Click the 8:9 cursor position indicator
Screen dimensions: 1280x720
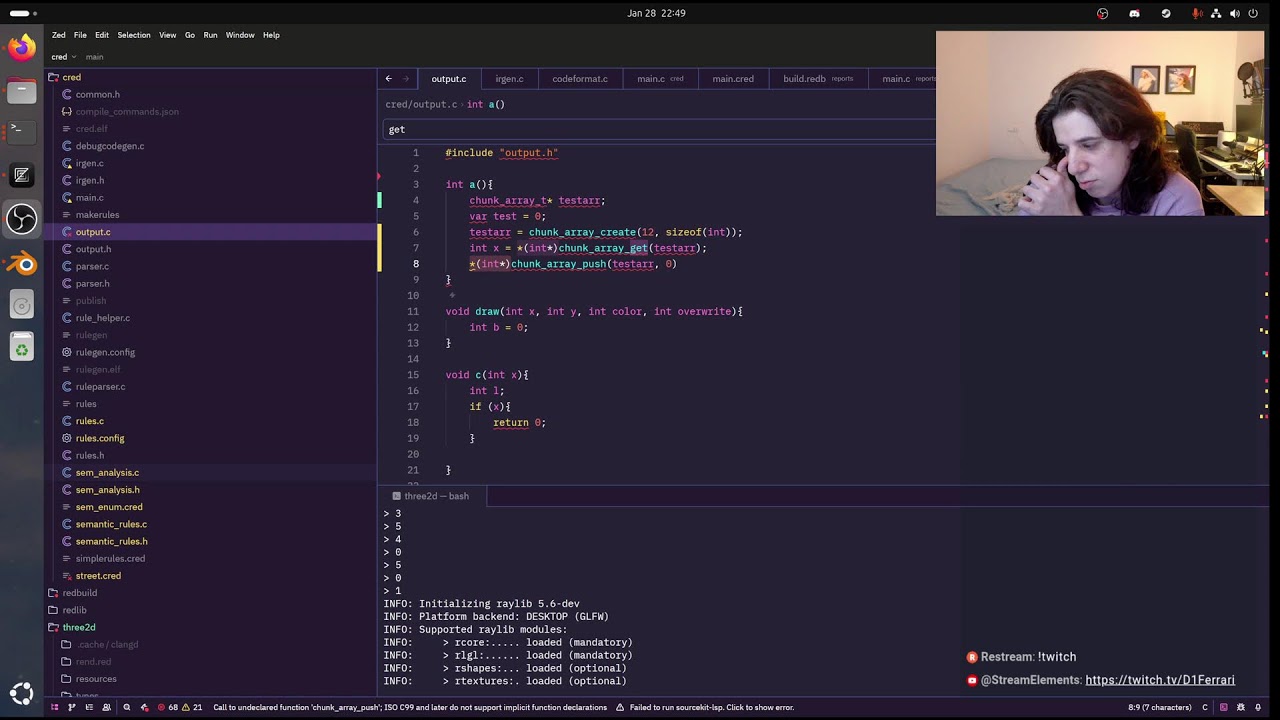[x=1158, y=707]
